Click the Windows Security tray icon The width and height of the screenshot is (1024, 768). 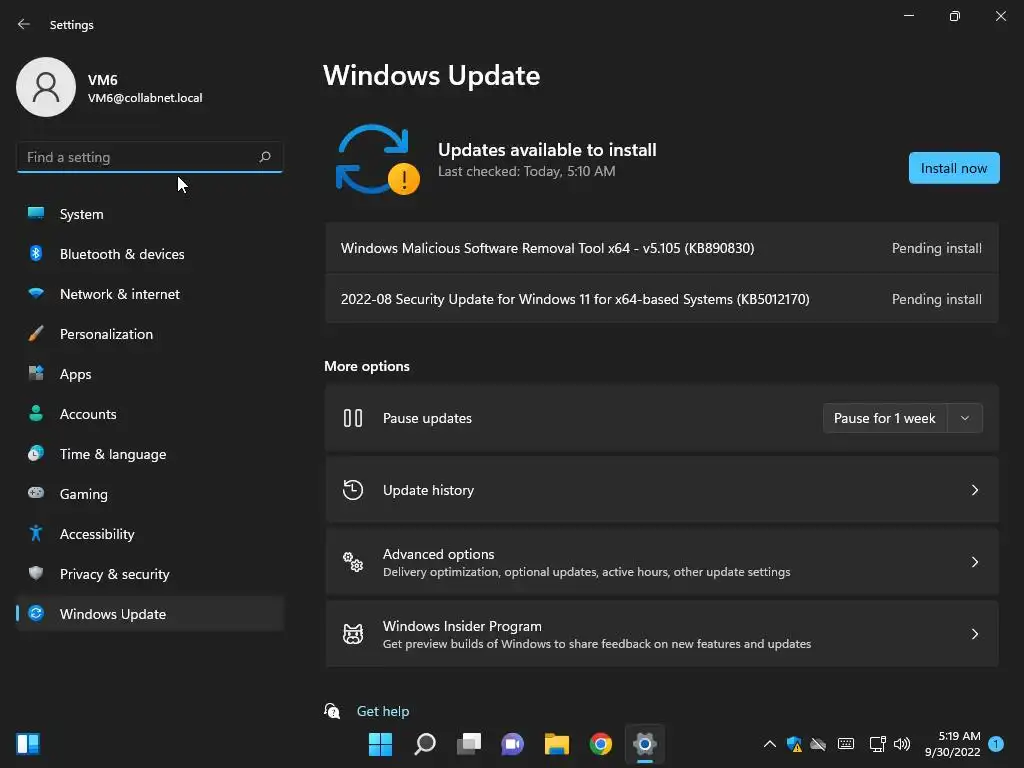[x=794, y=744]
